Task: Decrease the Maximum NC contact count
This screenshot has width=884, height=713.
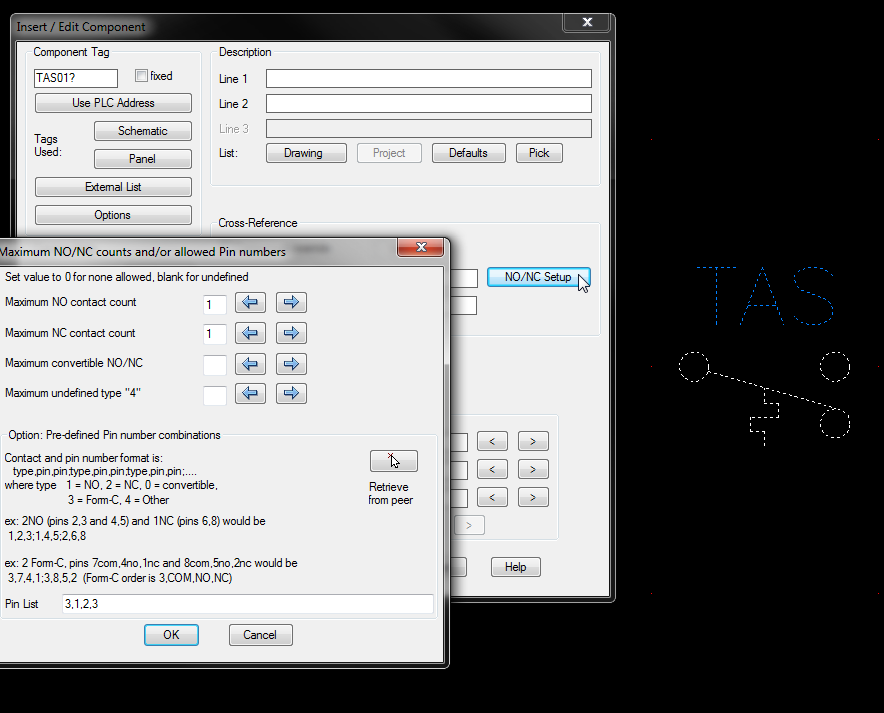Action: pos(250,333)
